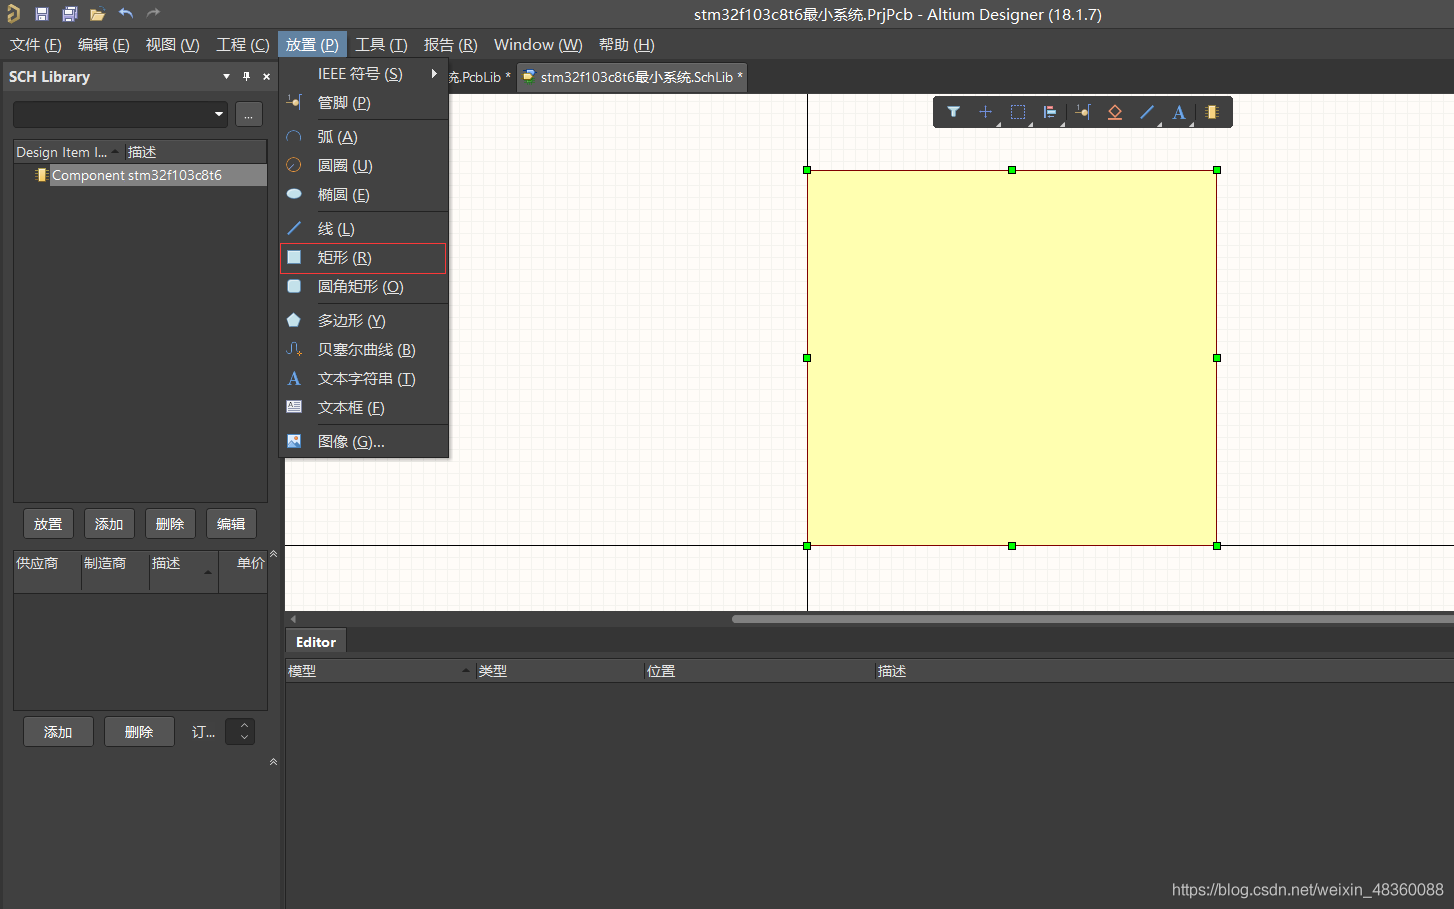Choose 椭圆 (E) ellipse menu item
Image resolution: width=1454 pixels, height=909 pixels.
(364, 195)
